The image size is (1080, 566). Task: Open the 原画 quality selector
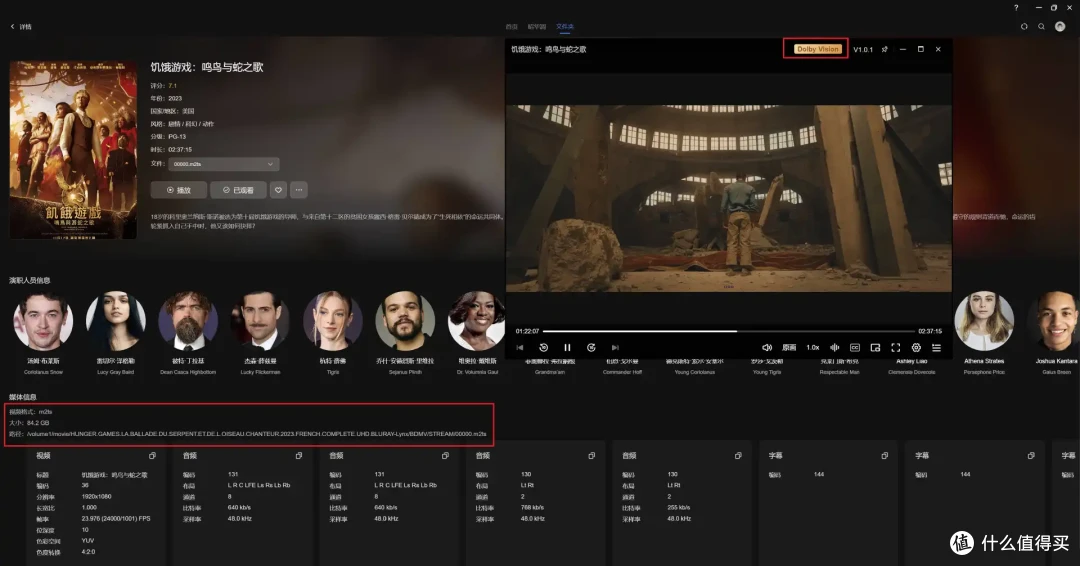(x=789, y=348)
